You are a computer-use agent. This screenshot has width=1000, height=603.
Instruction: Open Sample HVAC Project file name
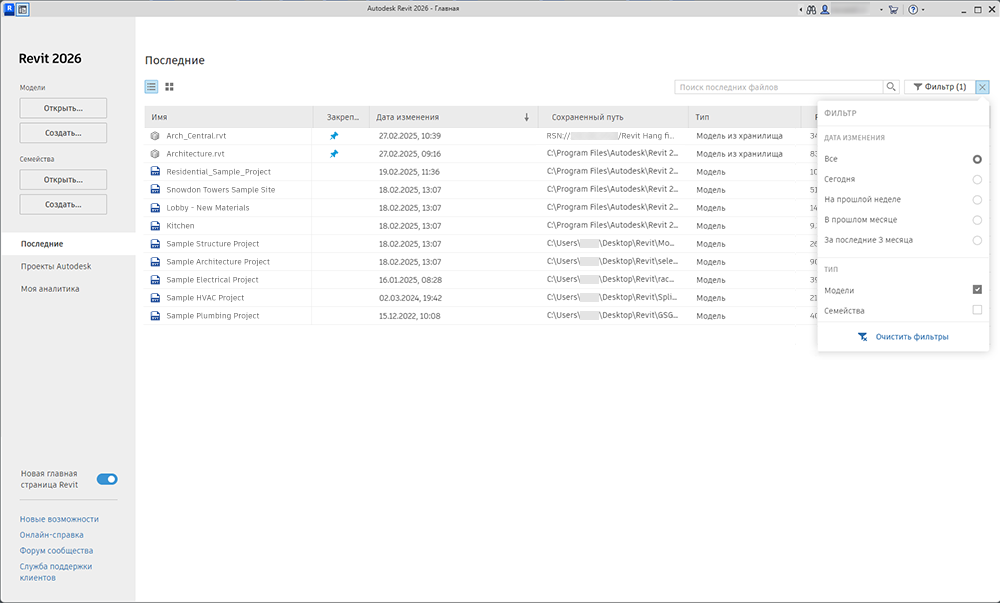pyautogui.click(x=205, y=298)
